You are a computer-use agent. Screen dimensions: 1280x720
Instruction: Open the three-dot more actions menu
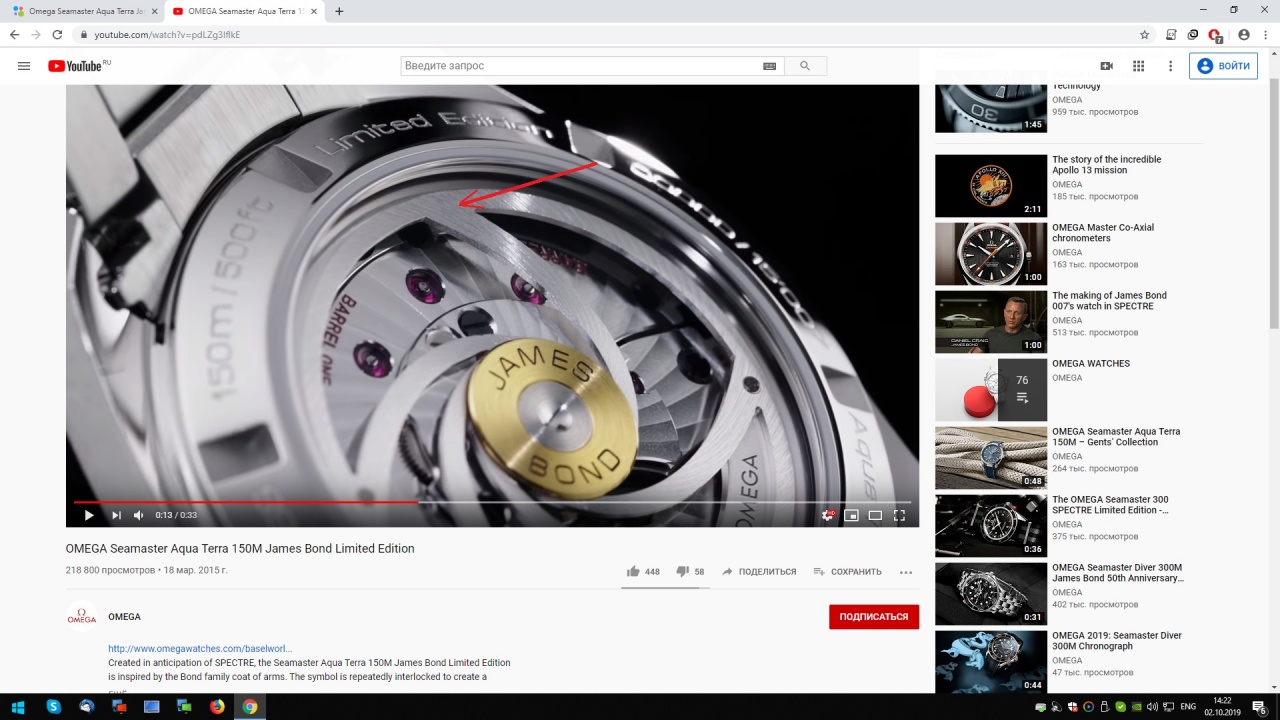pyautogui.click(x=906, y=572)
